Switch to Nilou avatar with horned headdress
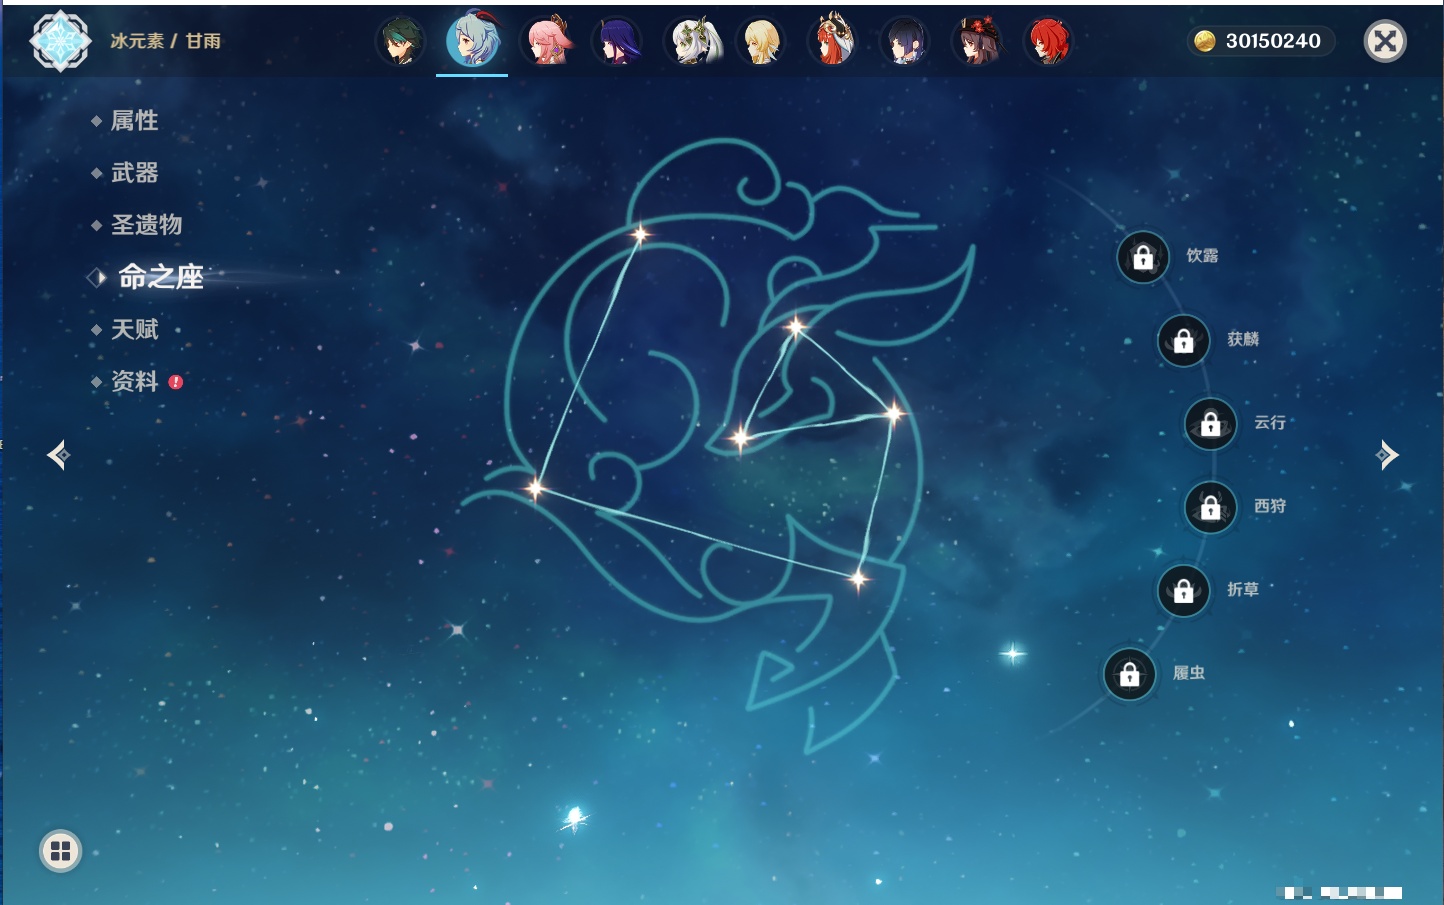 [833, 41]
